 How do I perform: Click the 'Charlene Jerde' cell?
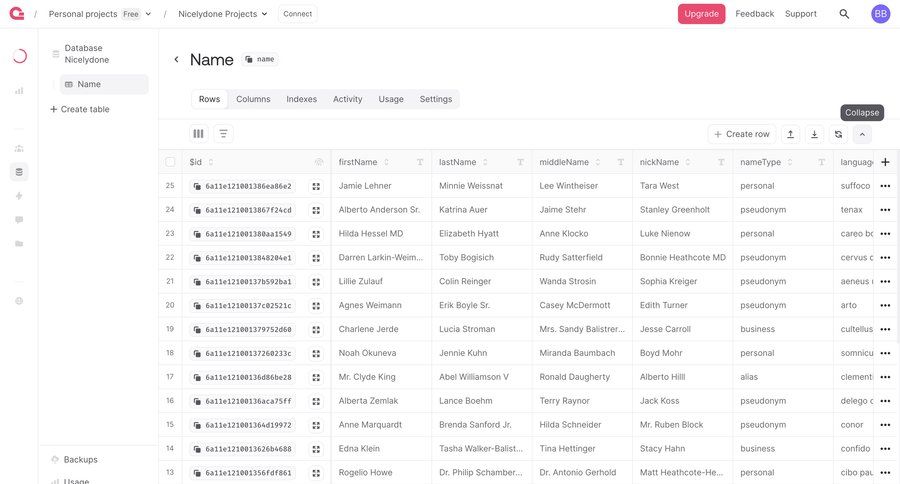pyautogui.click(x=381, y=329)
